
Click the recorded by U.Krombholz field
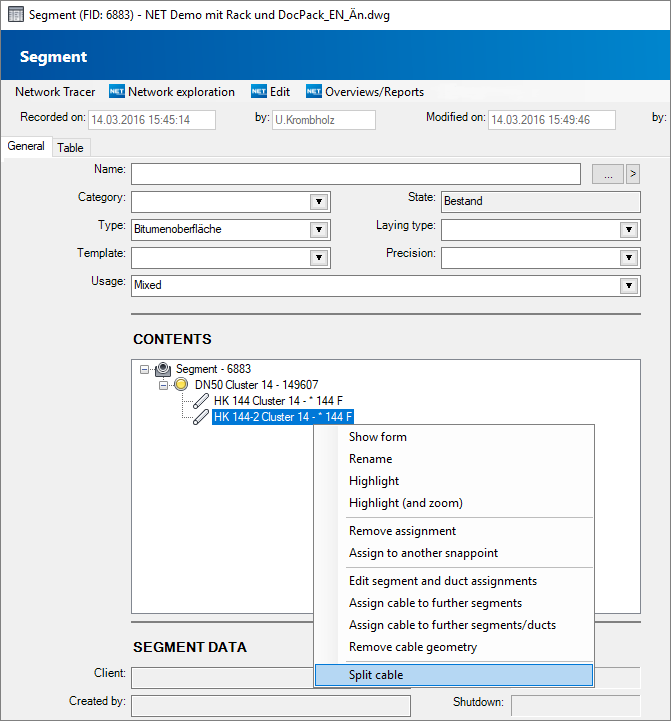tap(324, 120)
